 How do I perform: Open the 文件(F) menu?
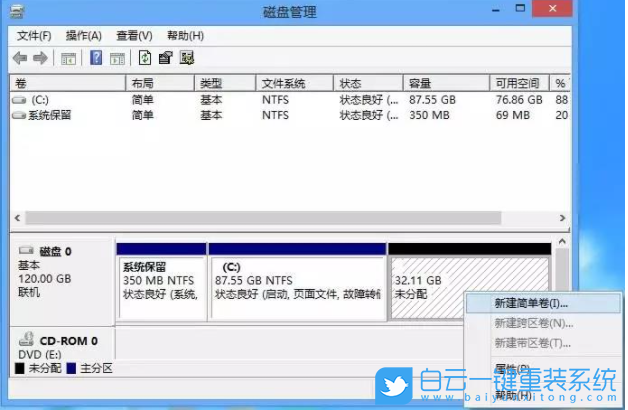35,35
